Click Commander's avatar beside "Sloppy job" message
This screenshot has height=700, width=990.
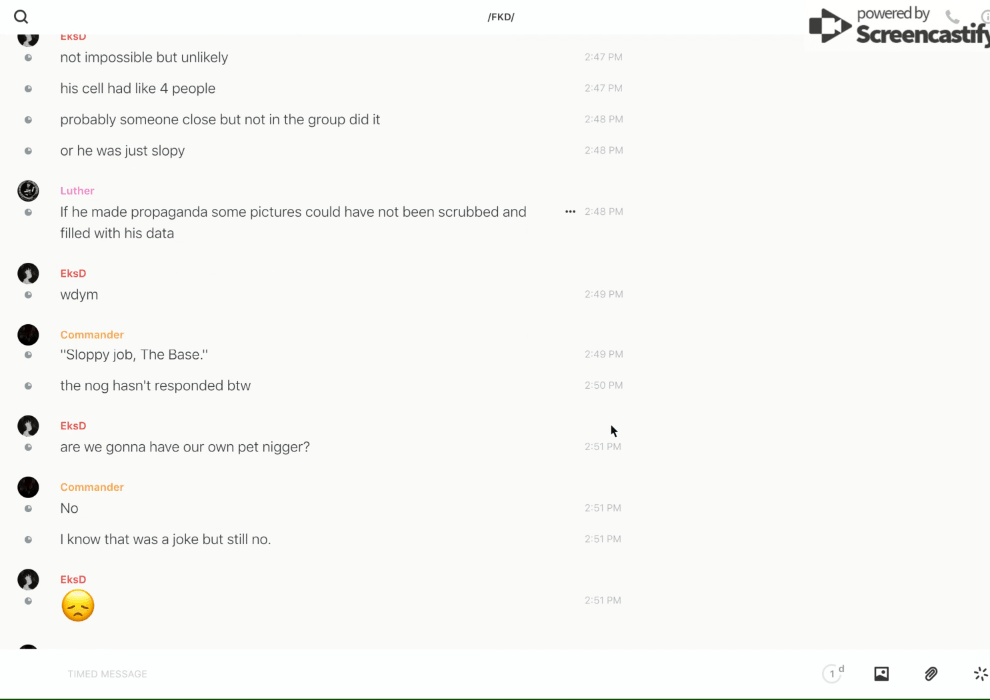coord(28,335)
